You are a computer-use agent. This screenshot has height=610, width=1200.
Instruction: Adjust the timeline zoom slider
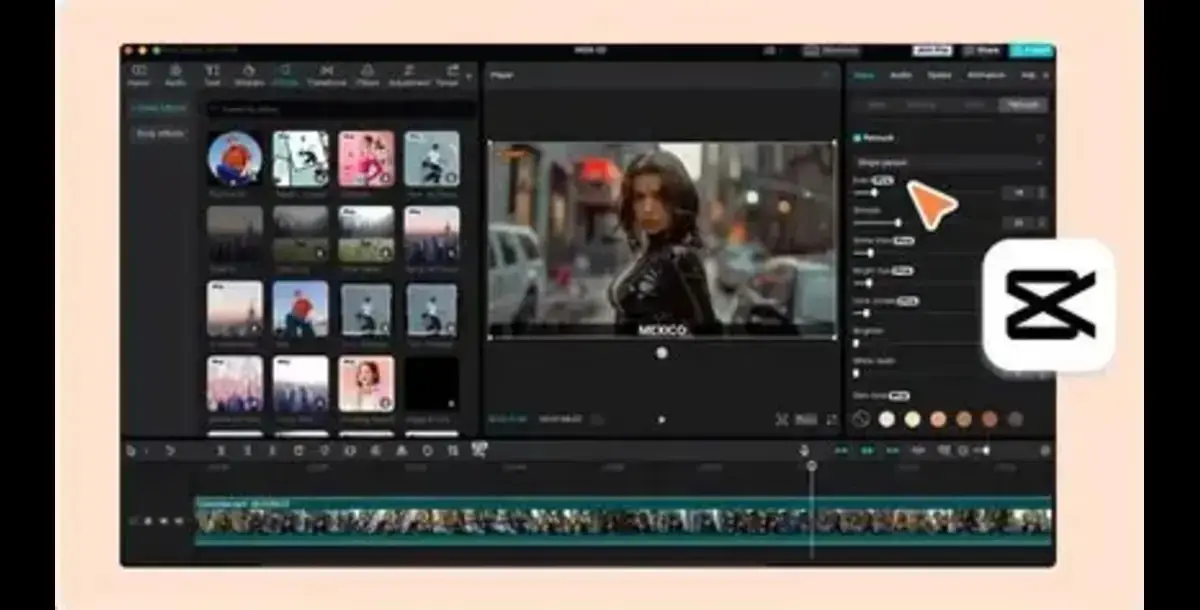coord(987,451)
